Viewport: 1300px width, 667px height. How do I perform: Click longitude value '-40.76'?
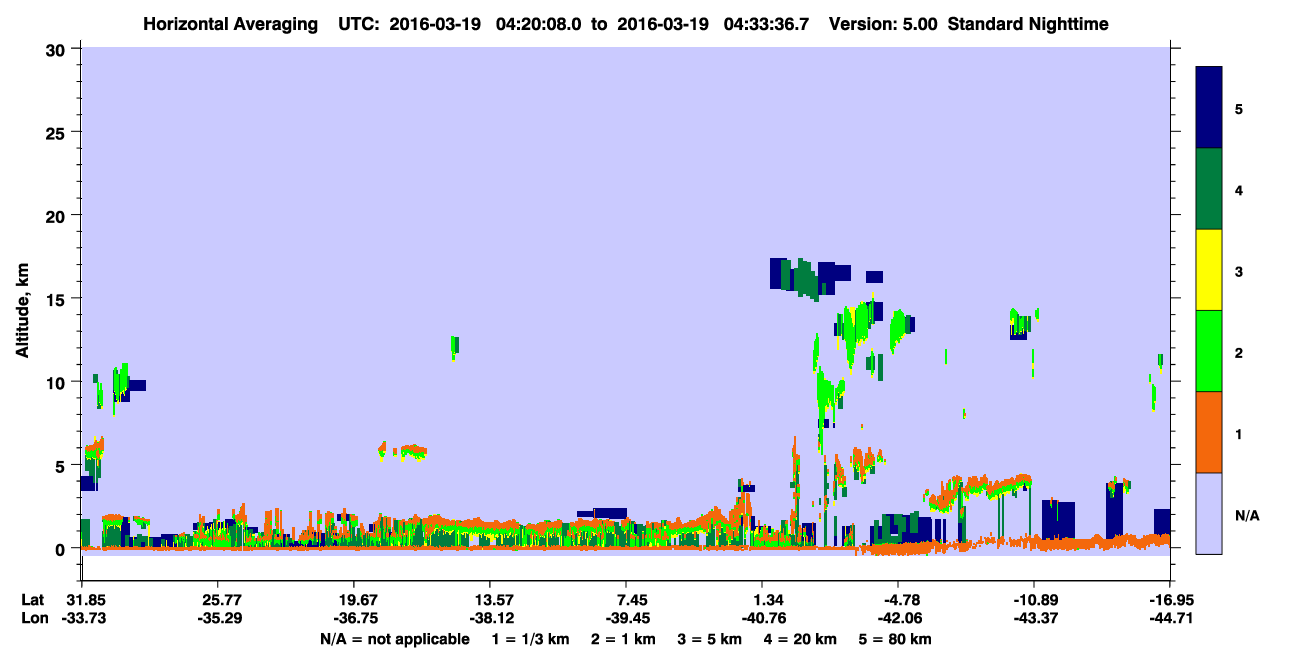(x=762, y=618)
